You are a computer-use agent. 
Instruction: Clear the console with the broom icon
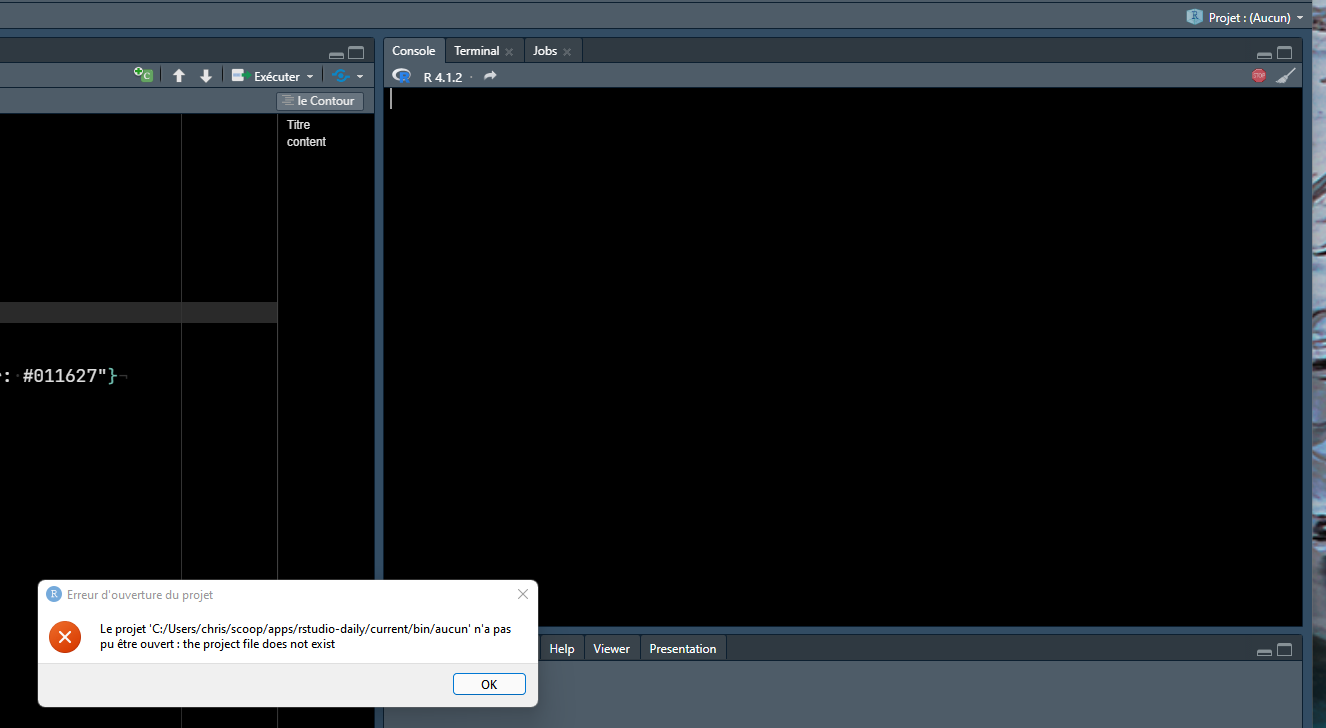[1286, 75]
